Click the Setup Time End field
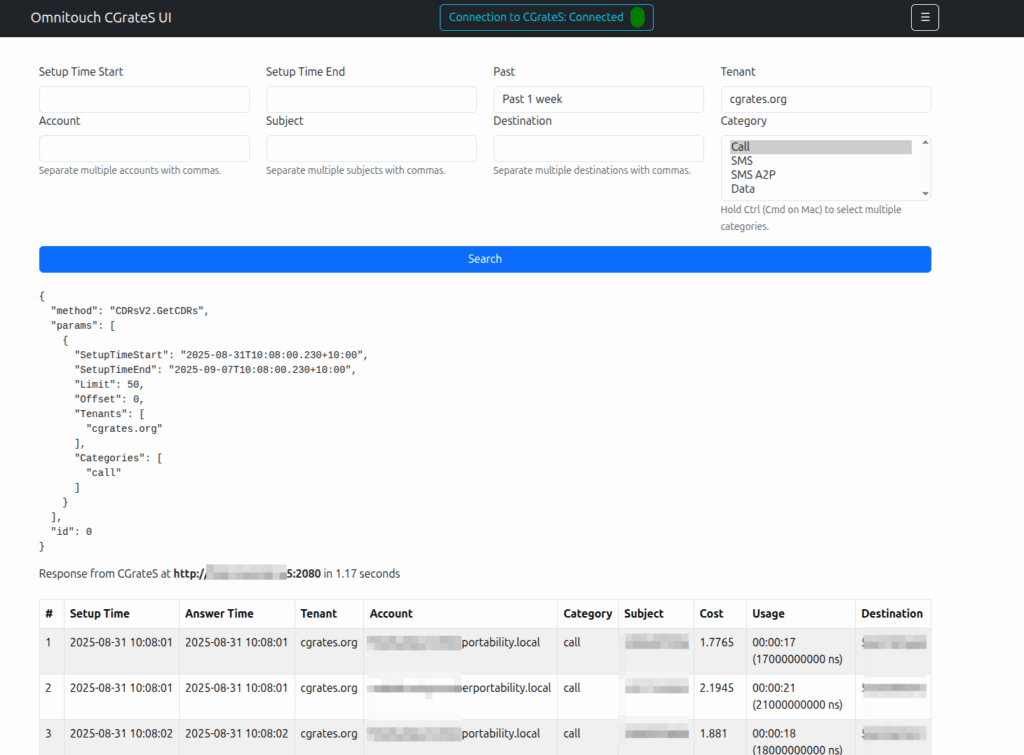1024x755 pixels. tap(371, 99)
